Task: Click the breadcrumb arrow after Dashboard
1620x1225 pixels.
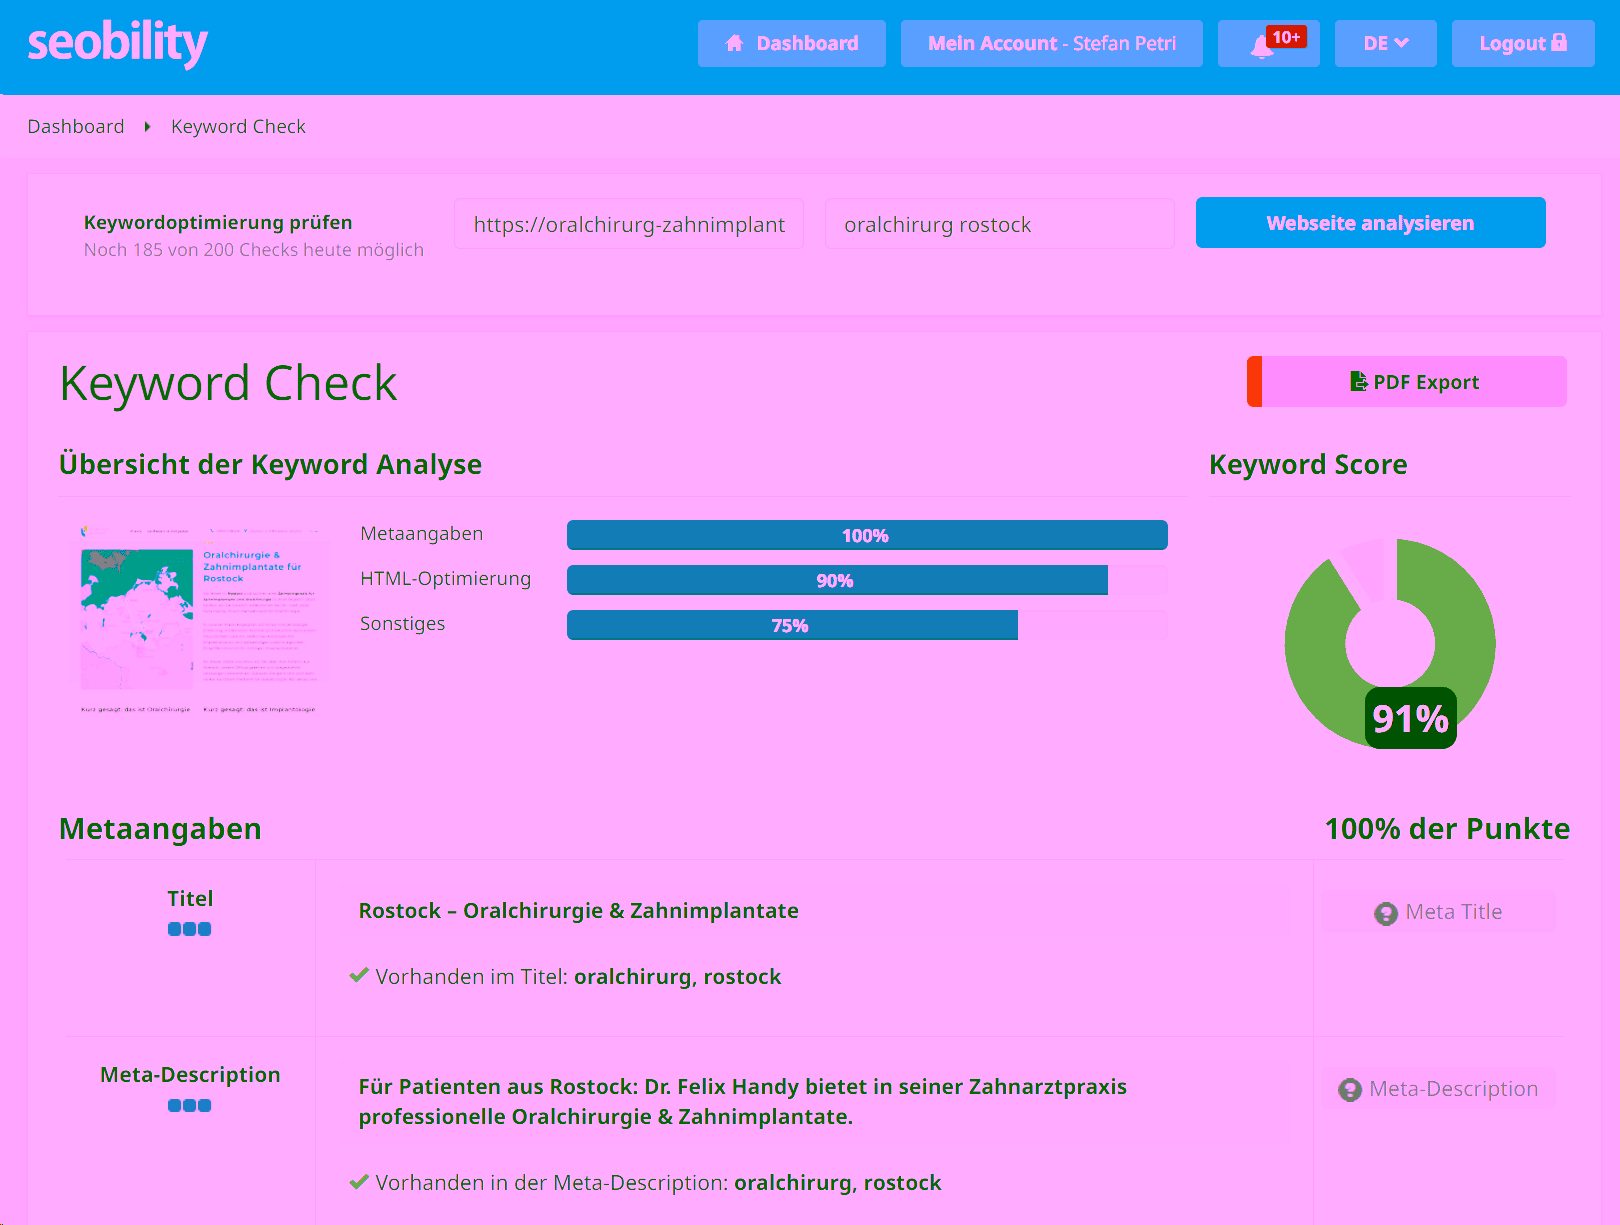Action: point(147,126)
